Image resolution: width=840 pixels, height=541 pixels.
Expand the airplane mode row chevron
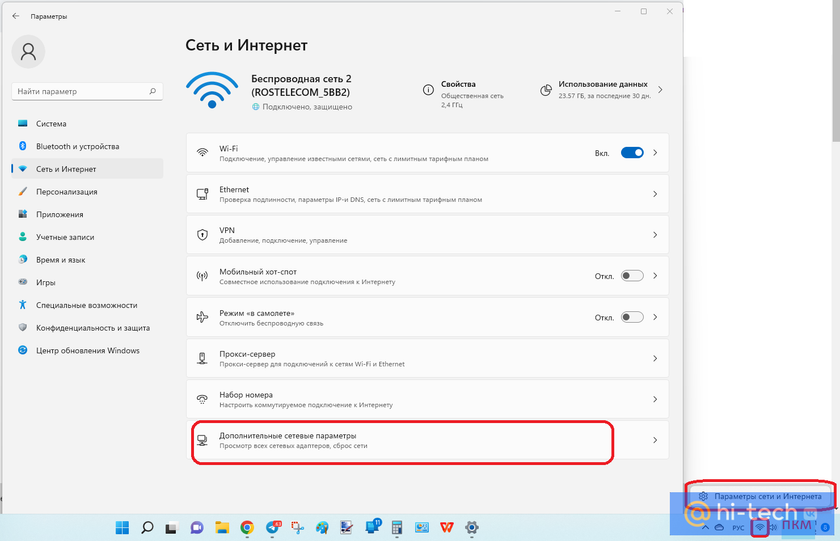655,317
